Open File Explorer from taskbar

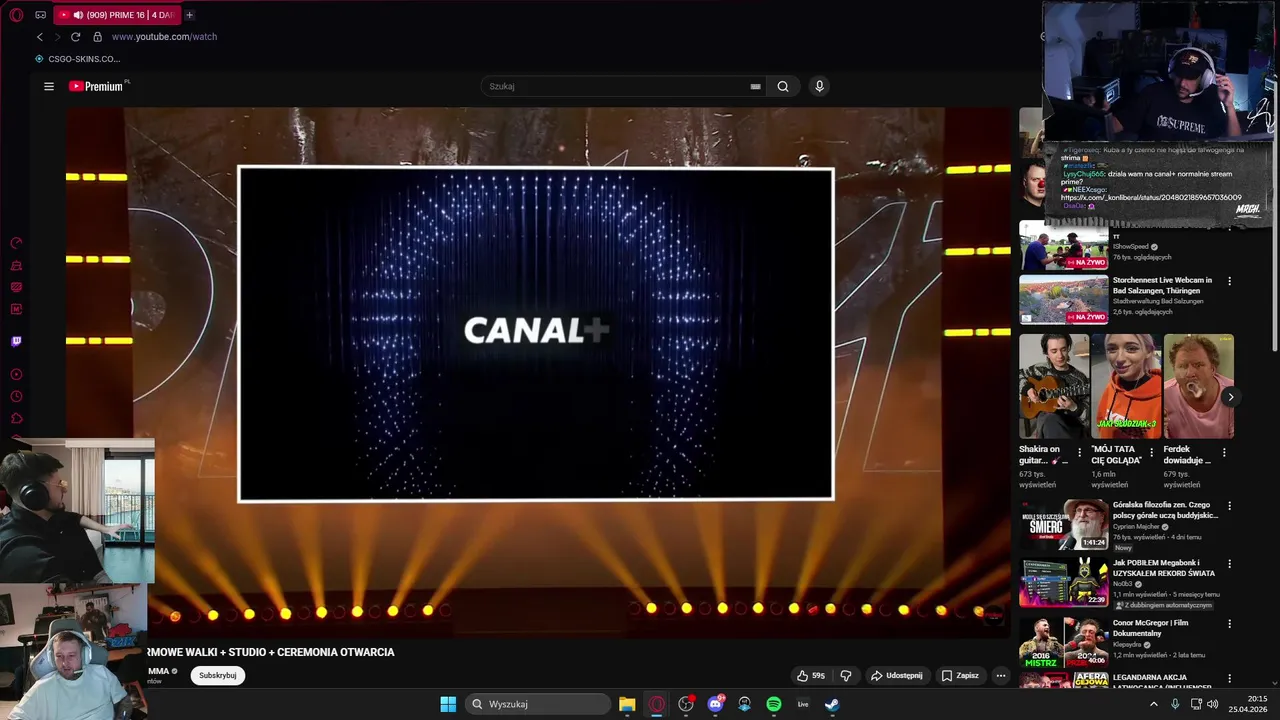pos(627,704)
